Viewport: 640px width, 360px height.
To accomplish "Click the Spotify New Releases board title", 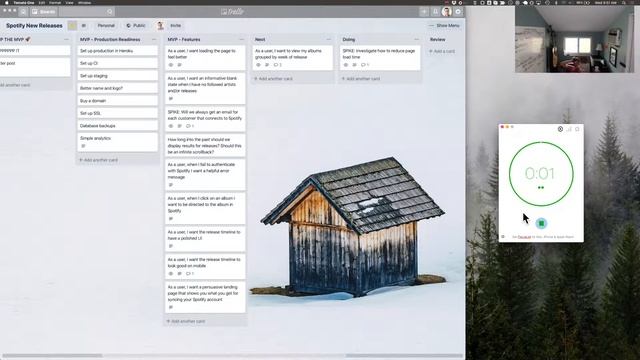I will click(34, 25).
